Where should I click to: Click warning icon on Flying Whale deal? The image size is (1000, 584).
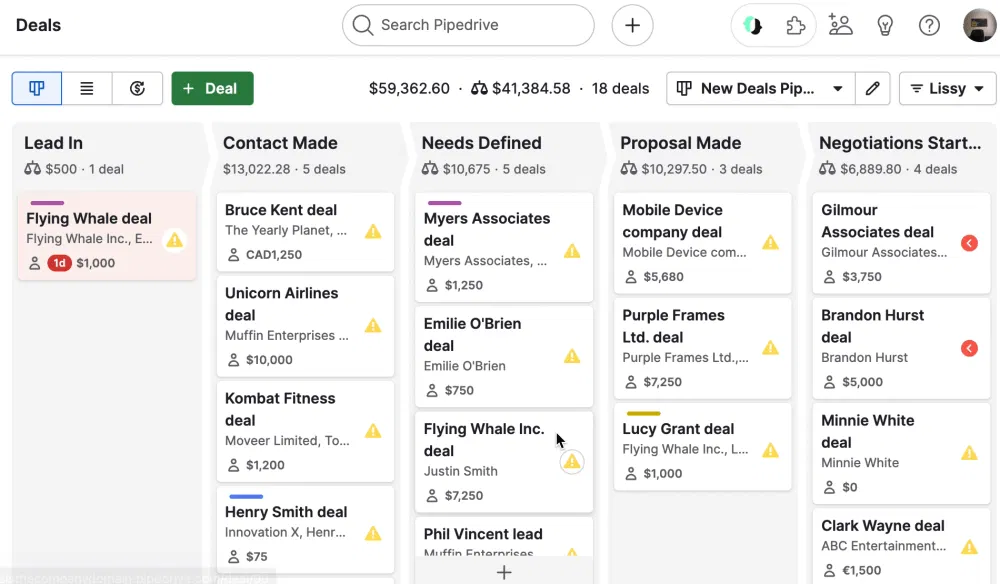pos(174,240)
